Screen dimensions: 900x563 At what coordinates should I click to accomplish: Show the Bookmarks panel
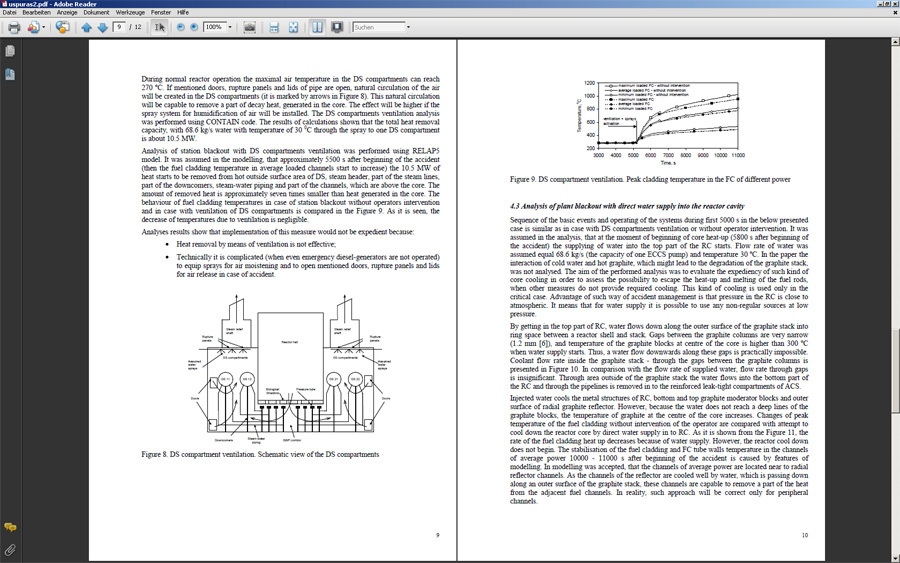click(x=10, y=74)
